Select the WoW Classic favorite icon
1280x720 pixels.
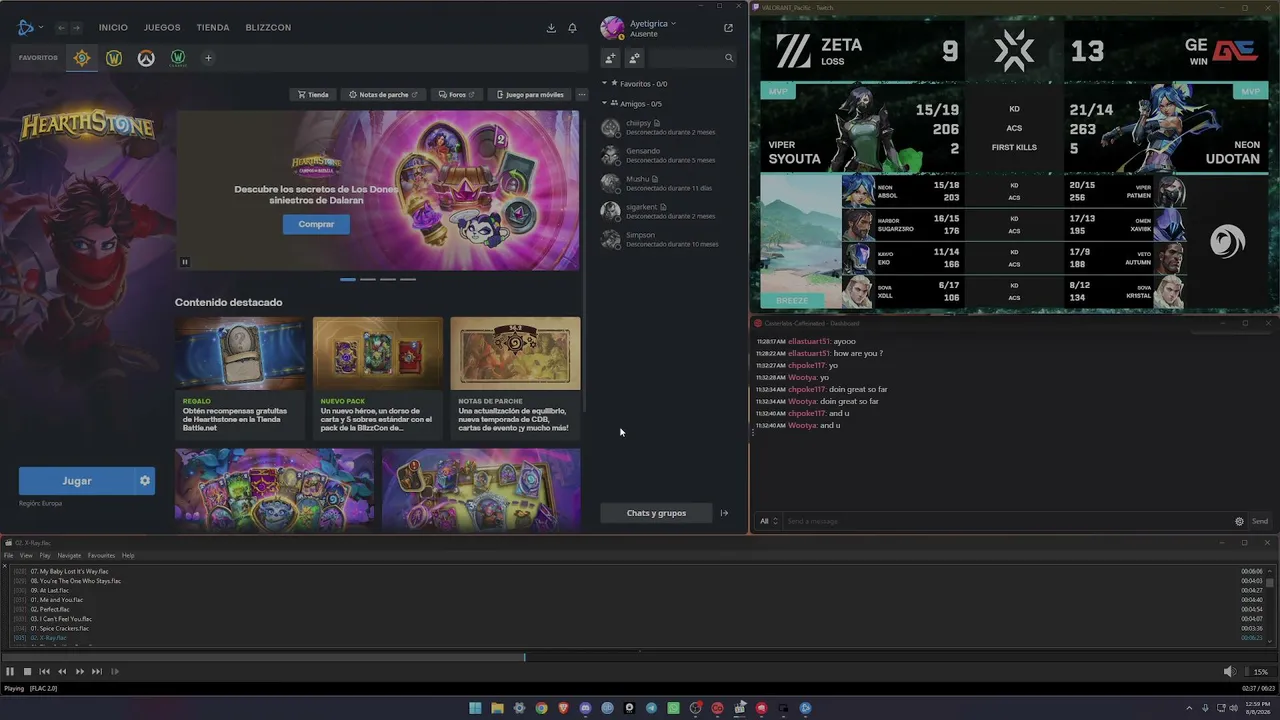(178, 58)
